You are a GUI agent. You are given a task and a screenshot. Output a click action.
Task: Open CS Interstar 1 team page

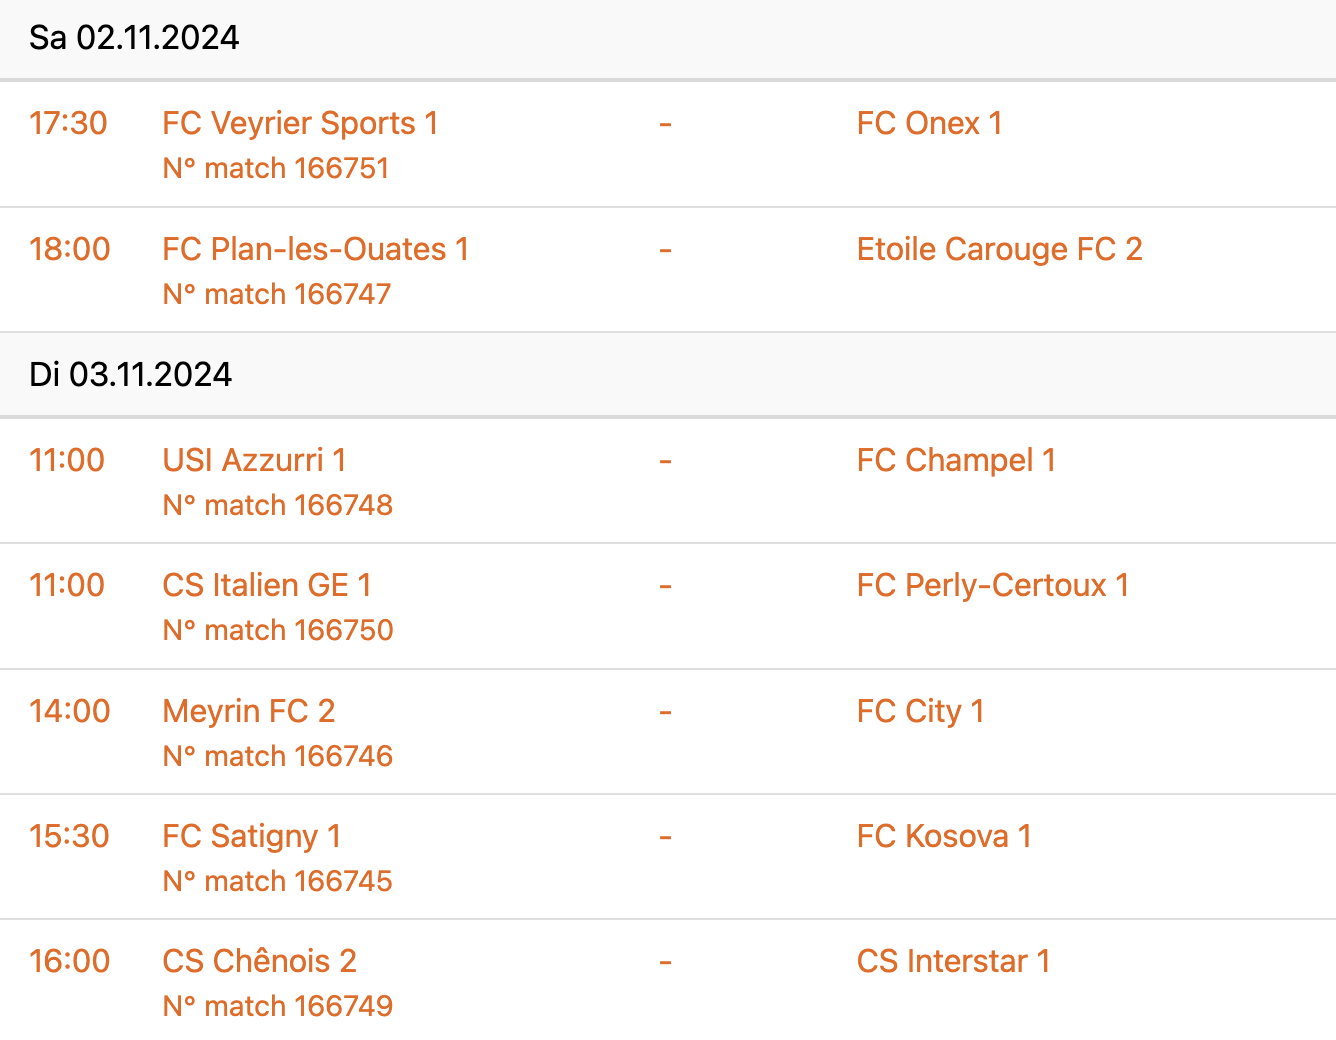(953, 961)
